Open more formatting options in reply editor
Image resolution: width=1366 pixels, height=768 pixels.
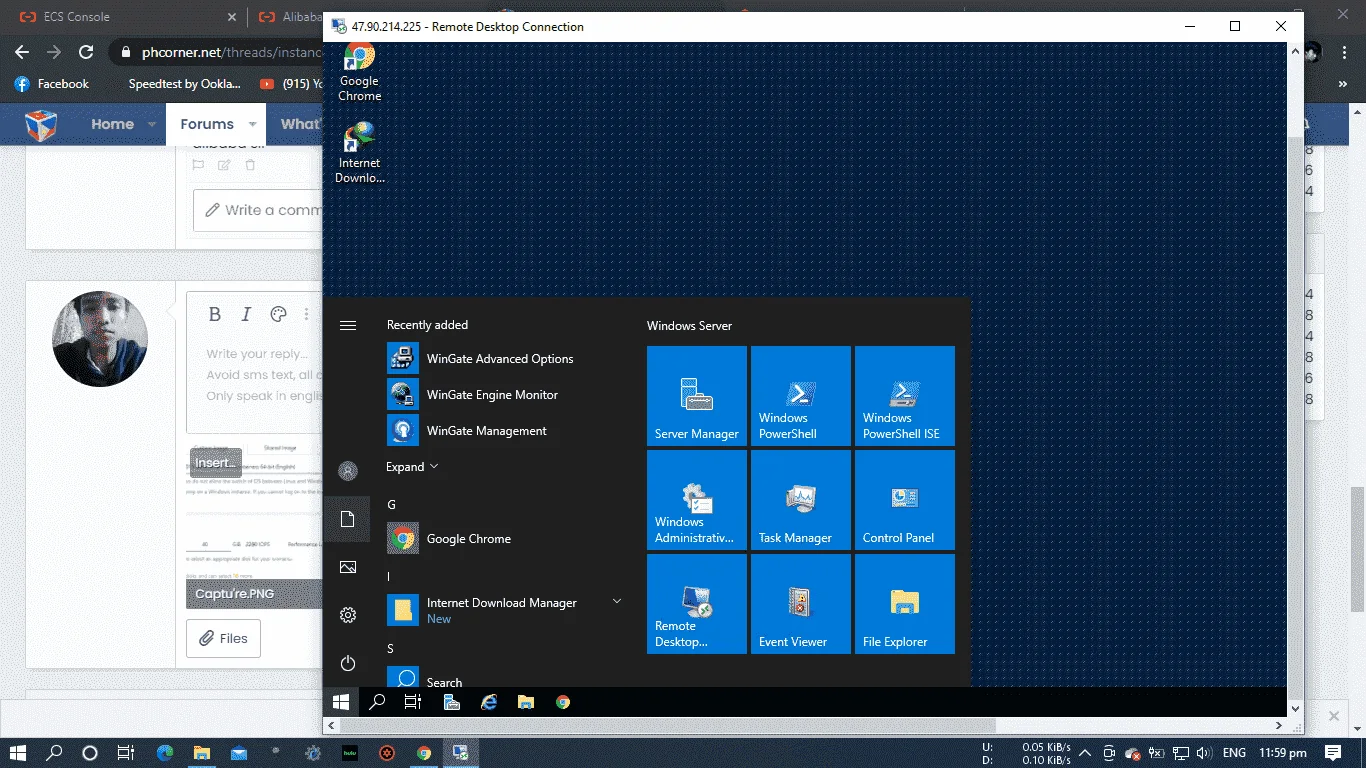tap(307, 314)
